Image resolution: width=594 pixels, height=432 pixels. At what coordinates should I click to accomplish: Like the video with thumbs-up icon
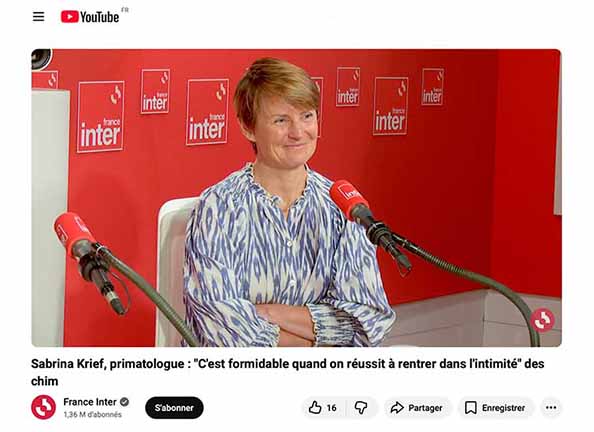pyautogui.click(x=314, y=408)
